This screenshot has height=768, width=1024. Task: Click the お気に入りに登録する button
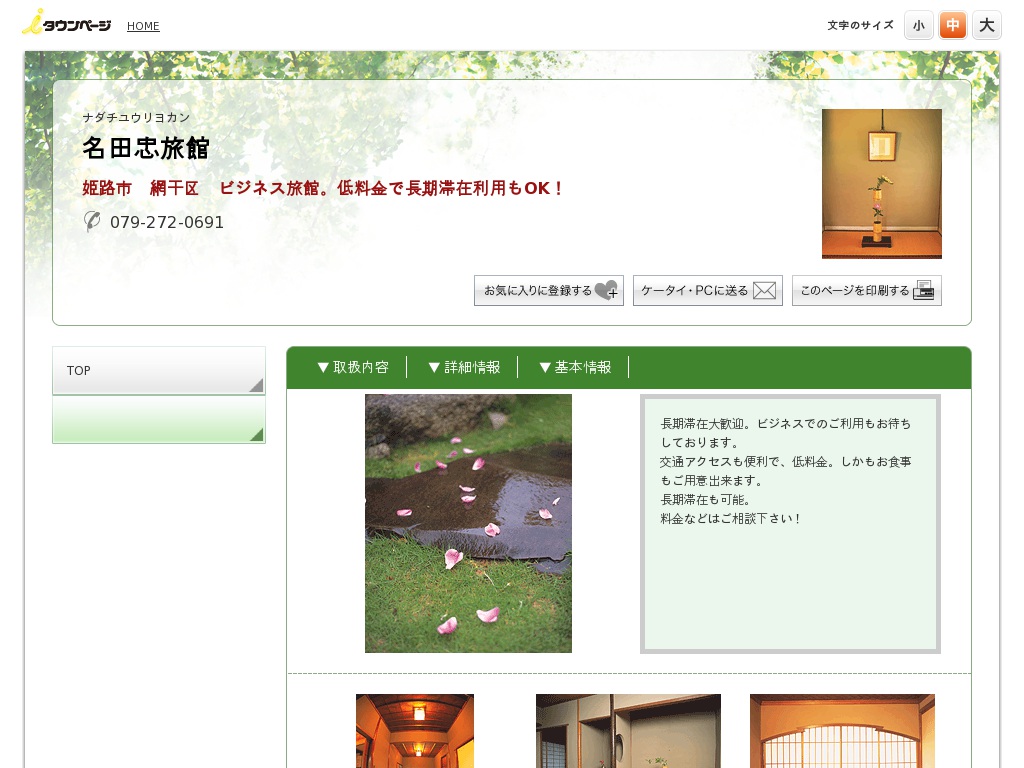(549, 291)
